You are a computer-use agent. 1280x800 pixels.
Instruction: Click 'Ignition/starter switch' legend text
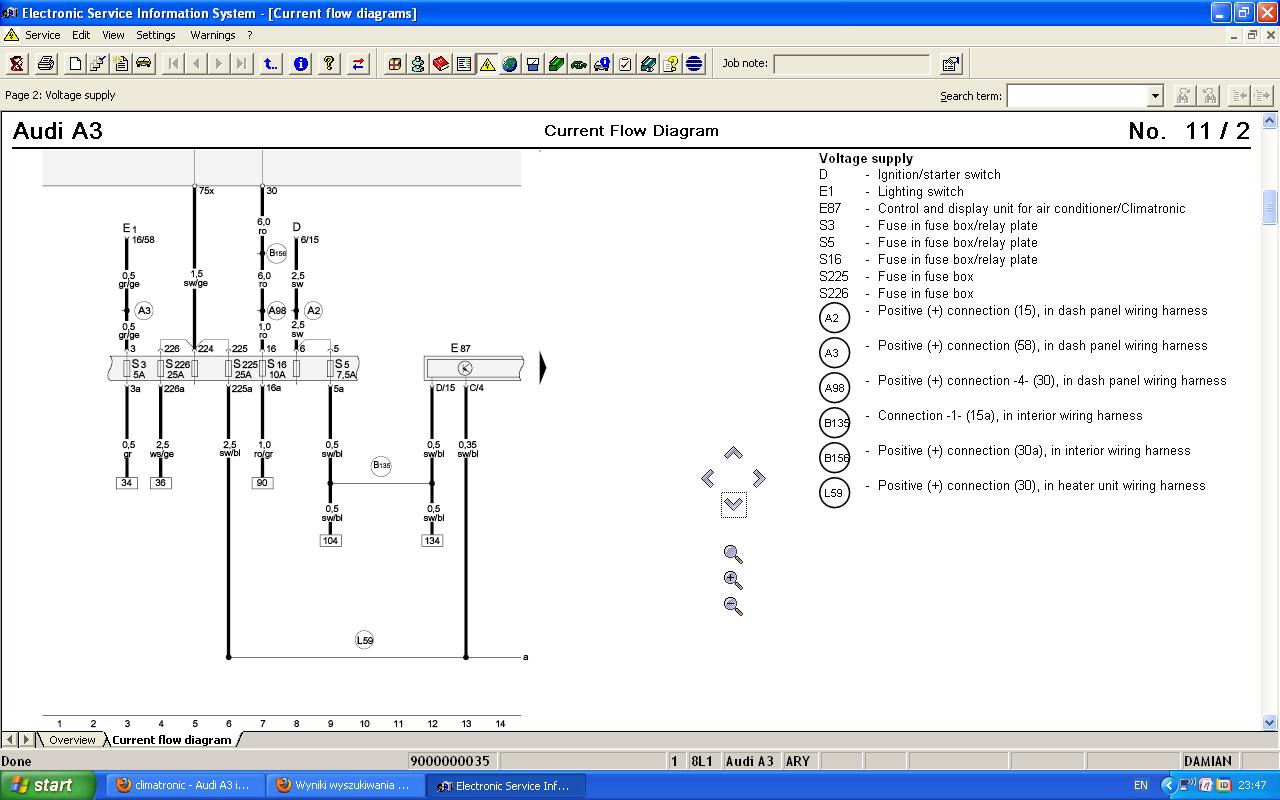click(x=939, y=175)
